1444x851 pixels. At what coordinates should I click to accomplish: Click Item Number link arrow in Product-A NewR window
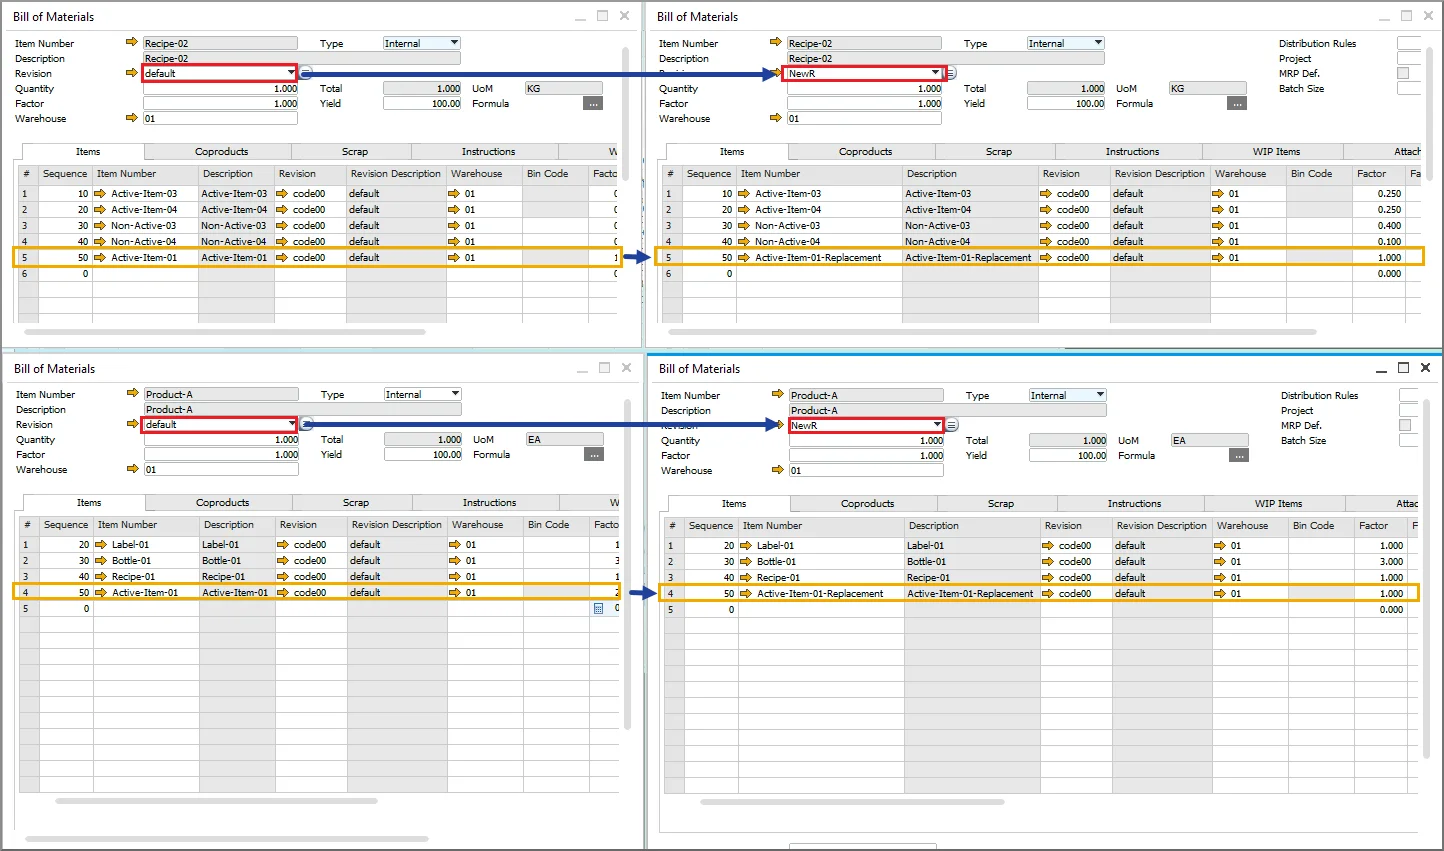[777, 395]
